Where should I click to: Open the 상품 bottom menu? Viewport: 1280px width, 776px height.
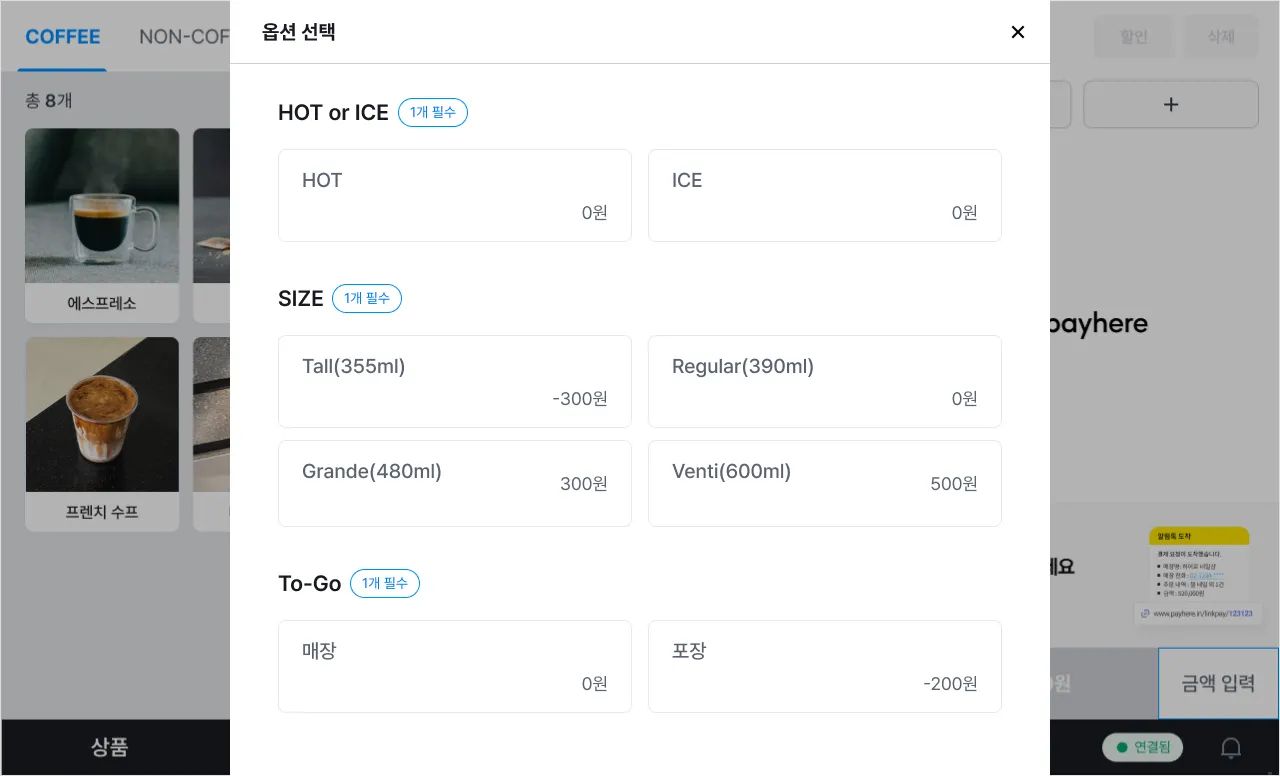point(110,747)
